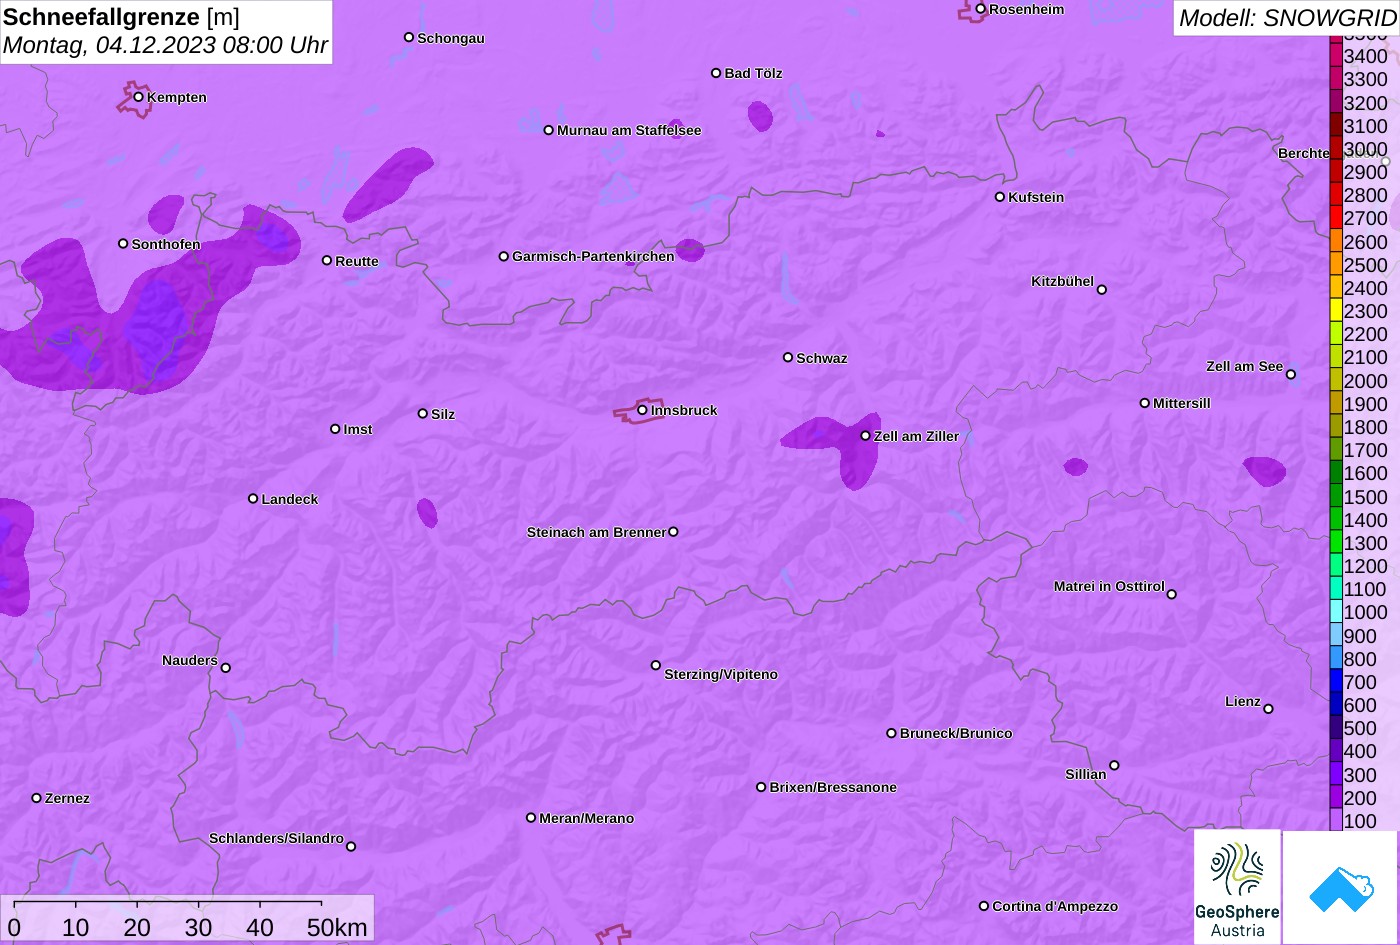
Task: Click the Garmisch-Partenkirchen marker dot
Action: (504, 256)
